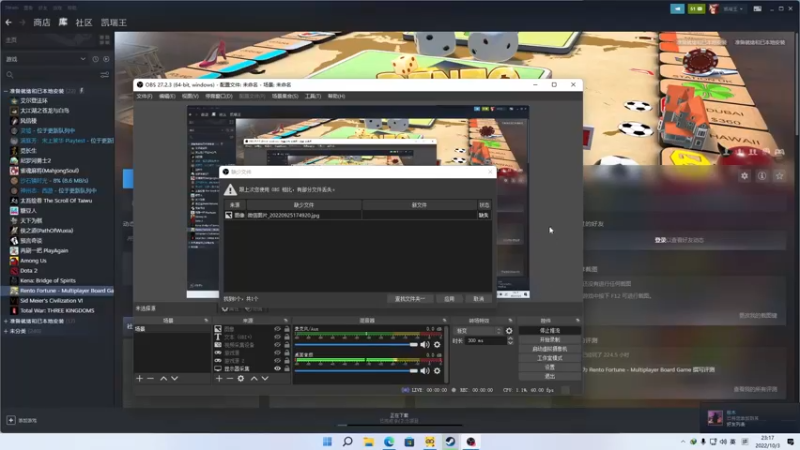The height and width of the screenshot is (450, 800).
Task: Go back with Steam back arrow
Action: 9,22
